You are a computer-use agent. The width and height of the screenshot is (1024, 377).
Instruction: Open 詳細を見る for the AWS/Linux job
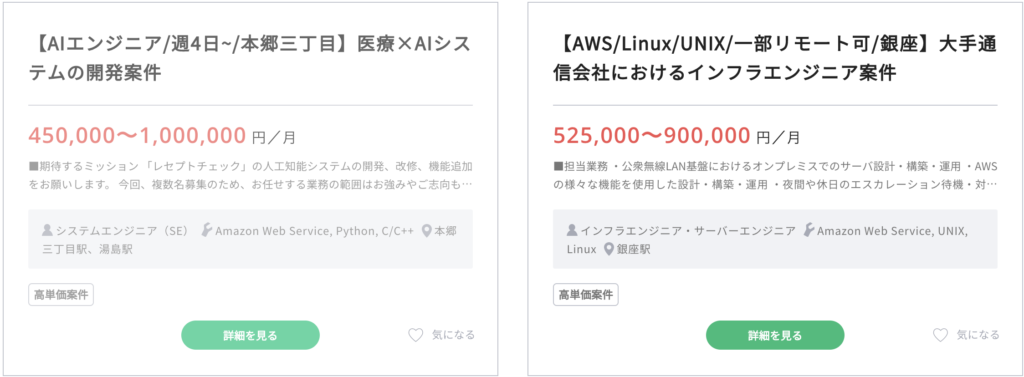coord(775,335)
